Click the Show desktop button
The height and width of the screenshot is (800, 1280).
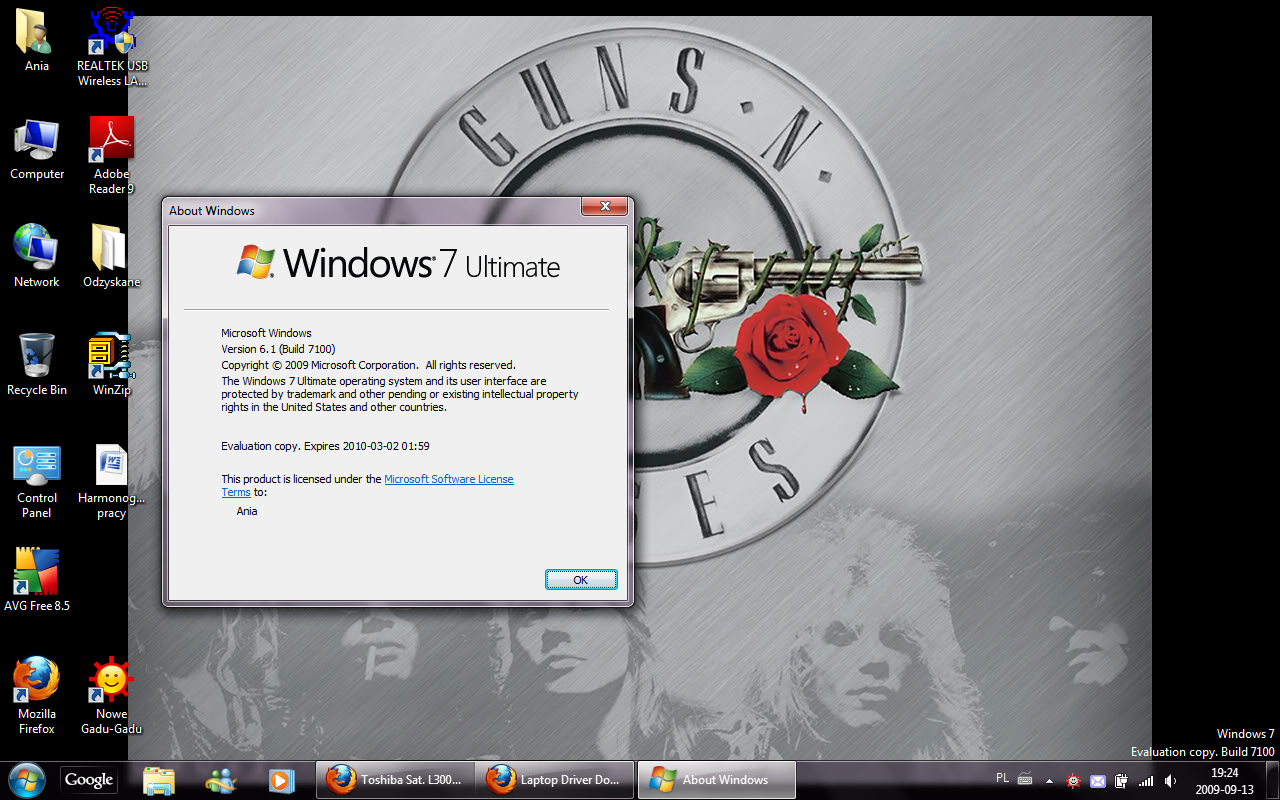pyautogui.click(x=1272, y=780)
